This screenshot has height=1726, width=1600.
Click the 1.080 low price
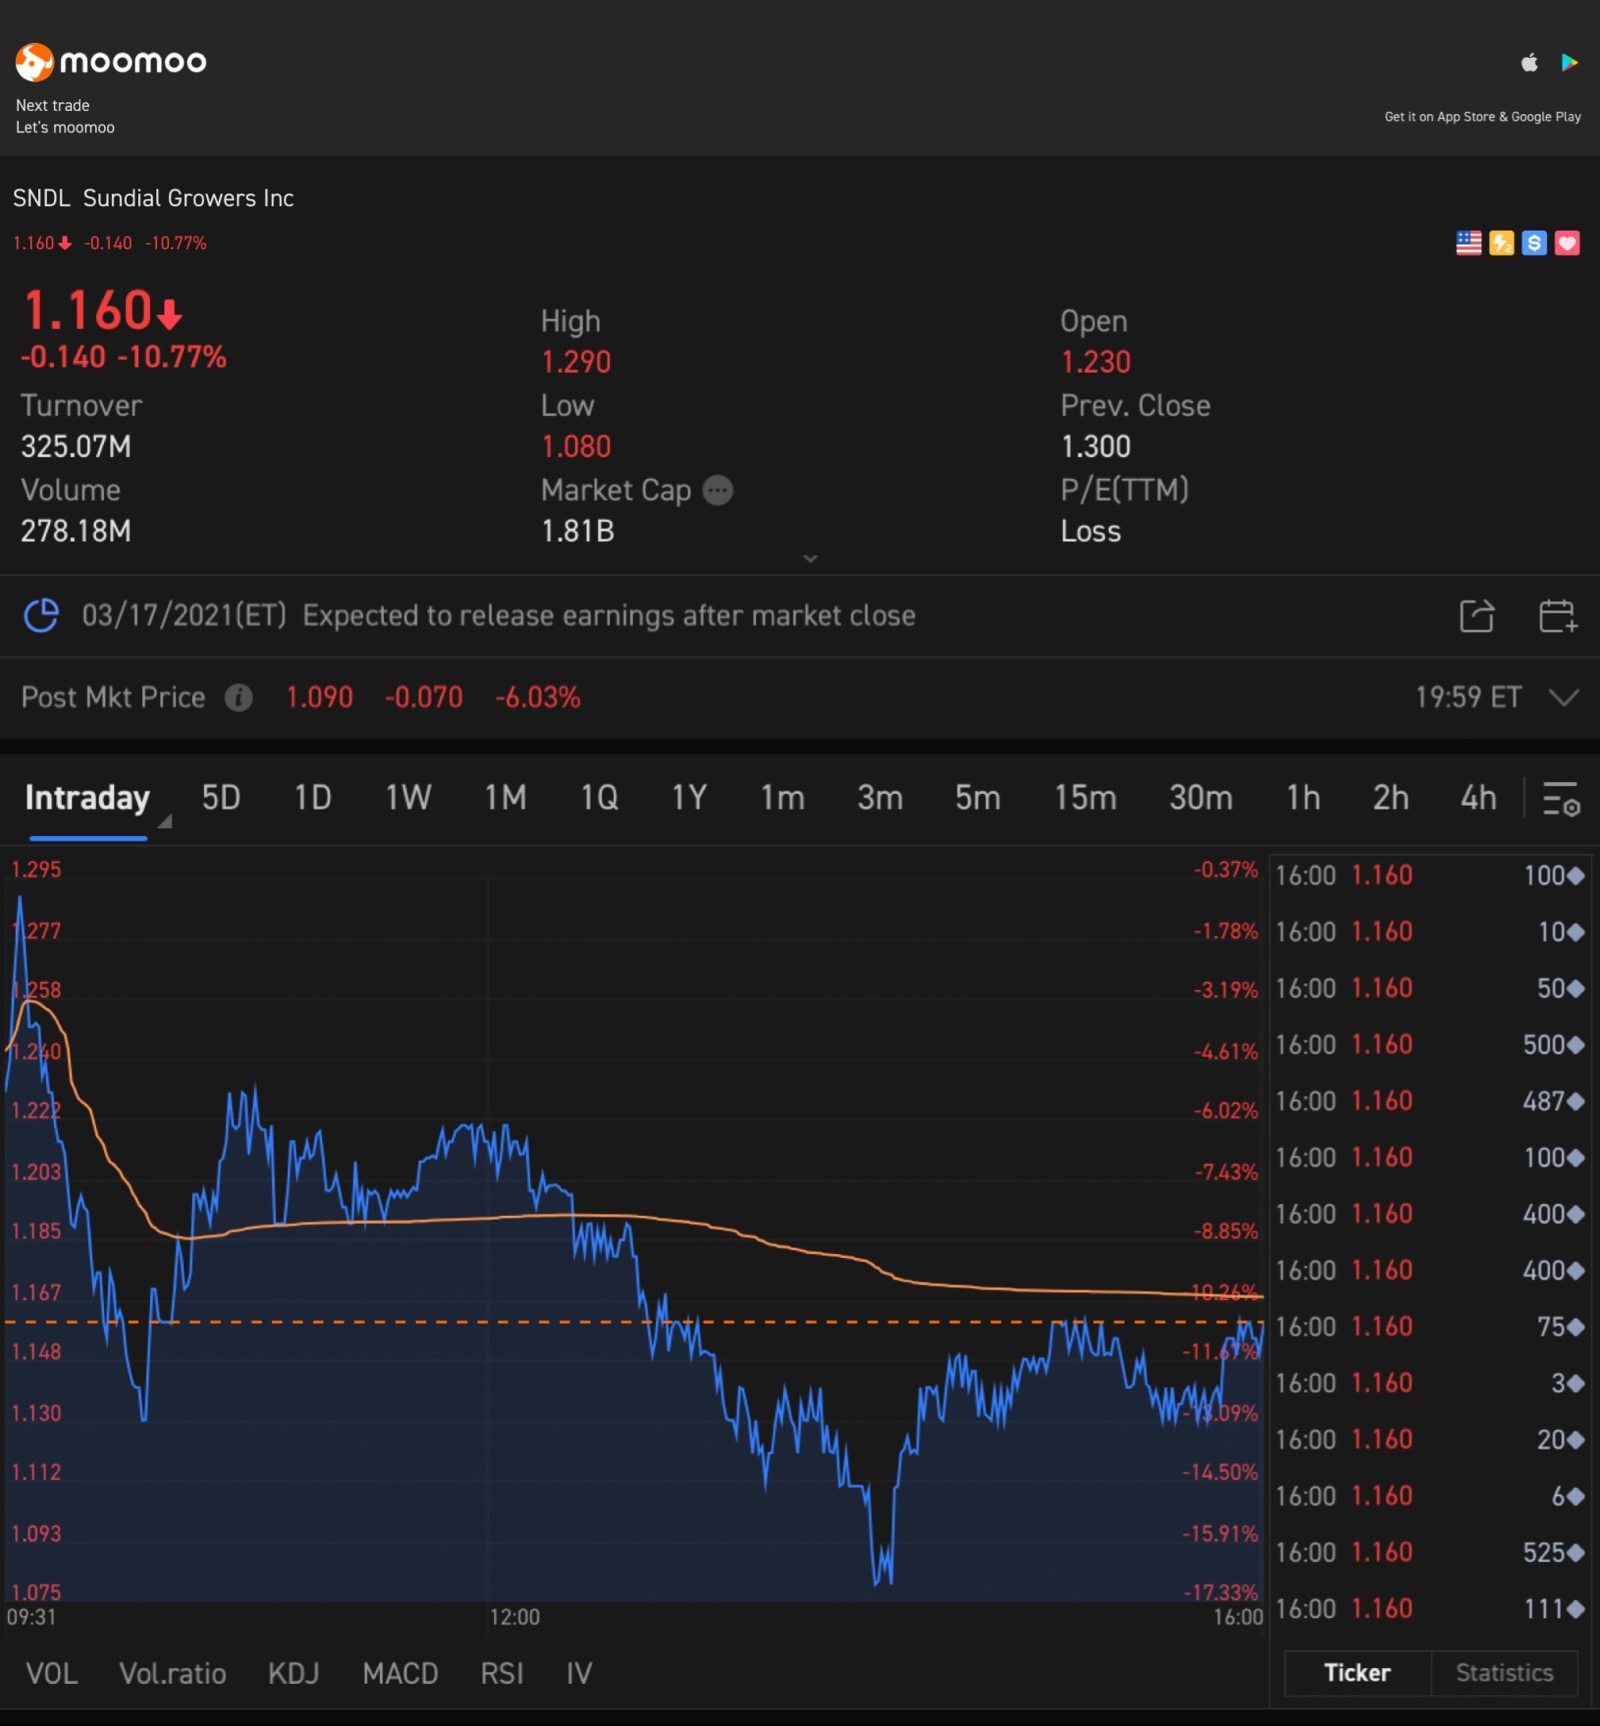pos(576,447)
